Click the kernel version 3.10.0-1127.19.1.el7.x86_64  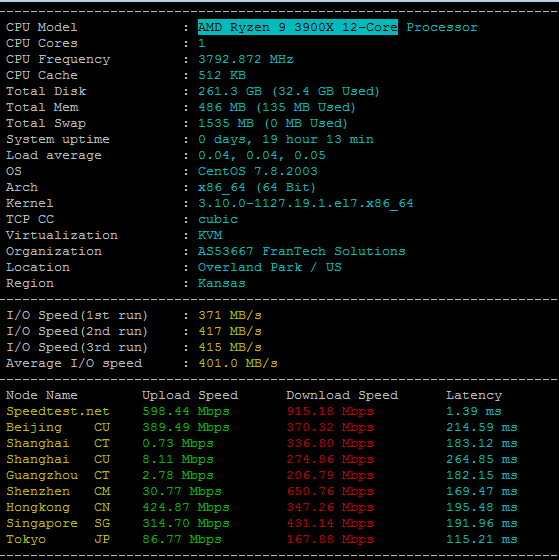[305, 203]
